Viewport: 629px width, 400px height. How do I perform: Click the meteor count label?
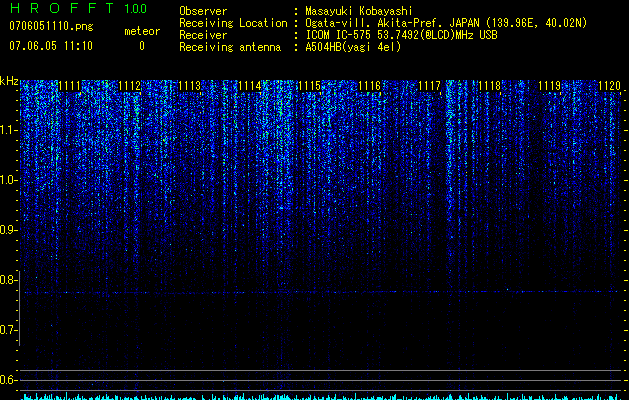coord(142,31)
